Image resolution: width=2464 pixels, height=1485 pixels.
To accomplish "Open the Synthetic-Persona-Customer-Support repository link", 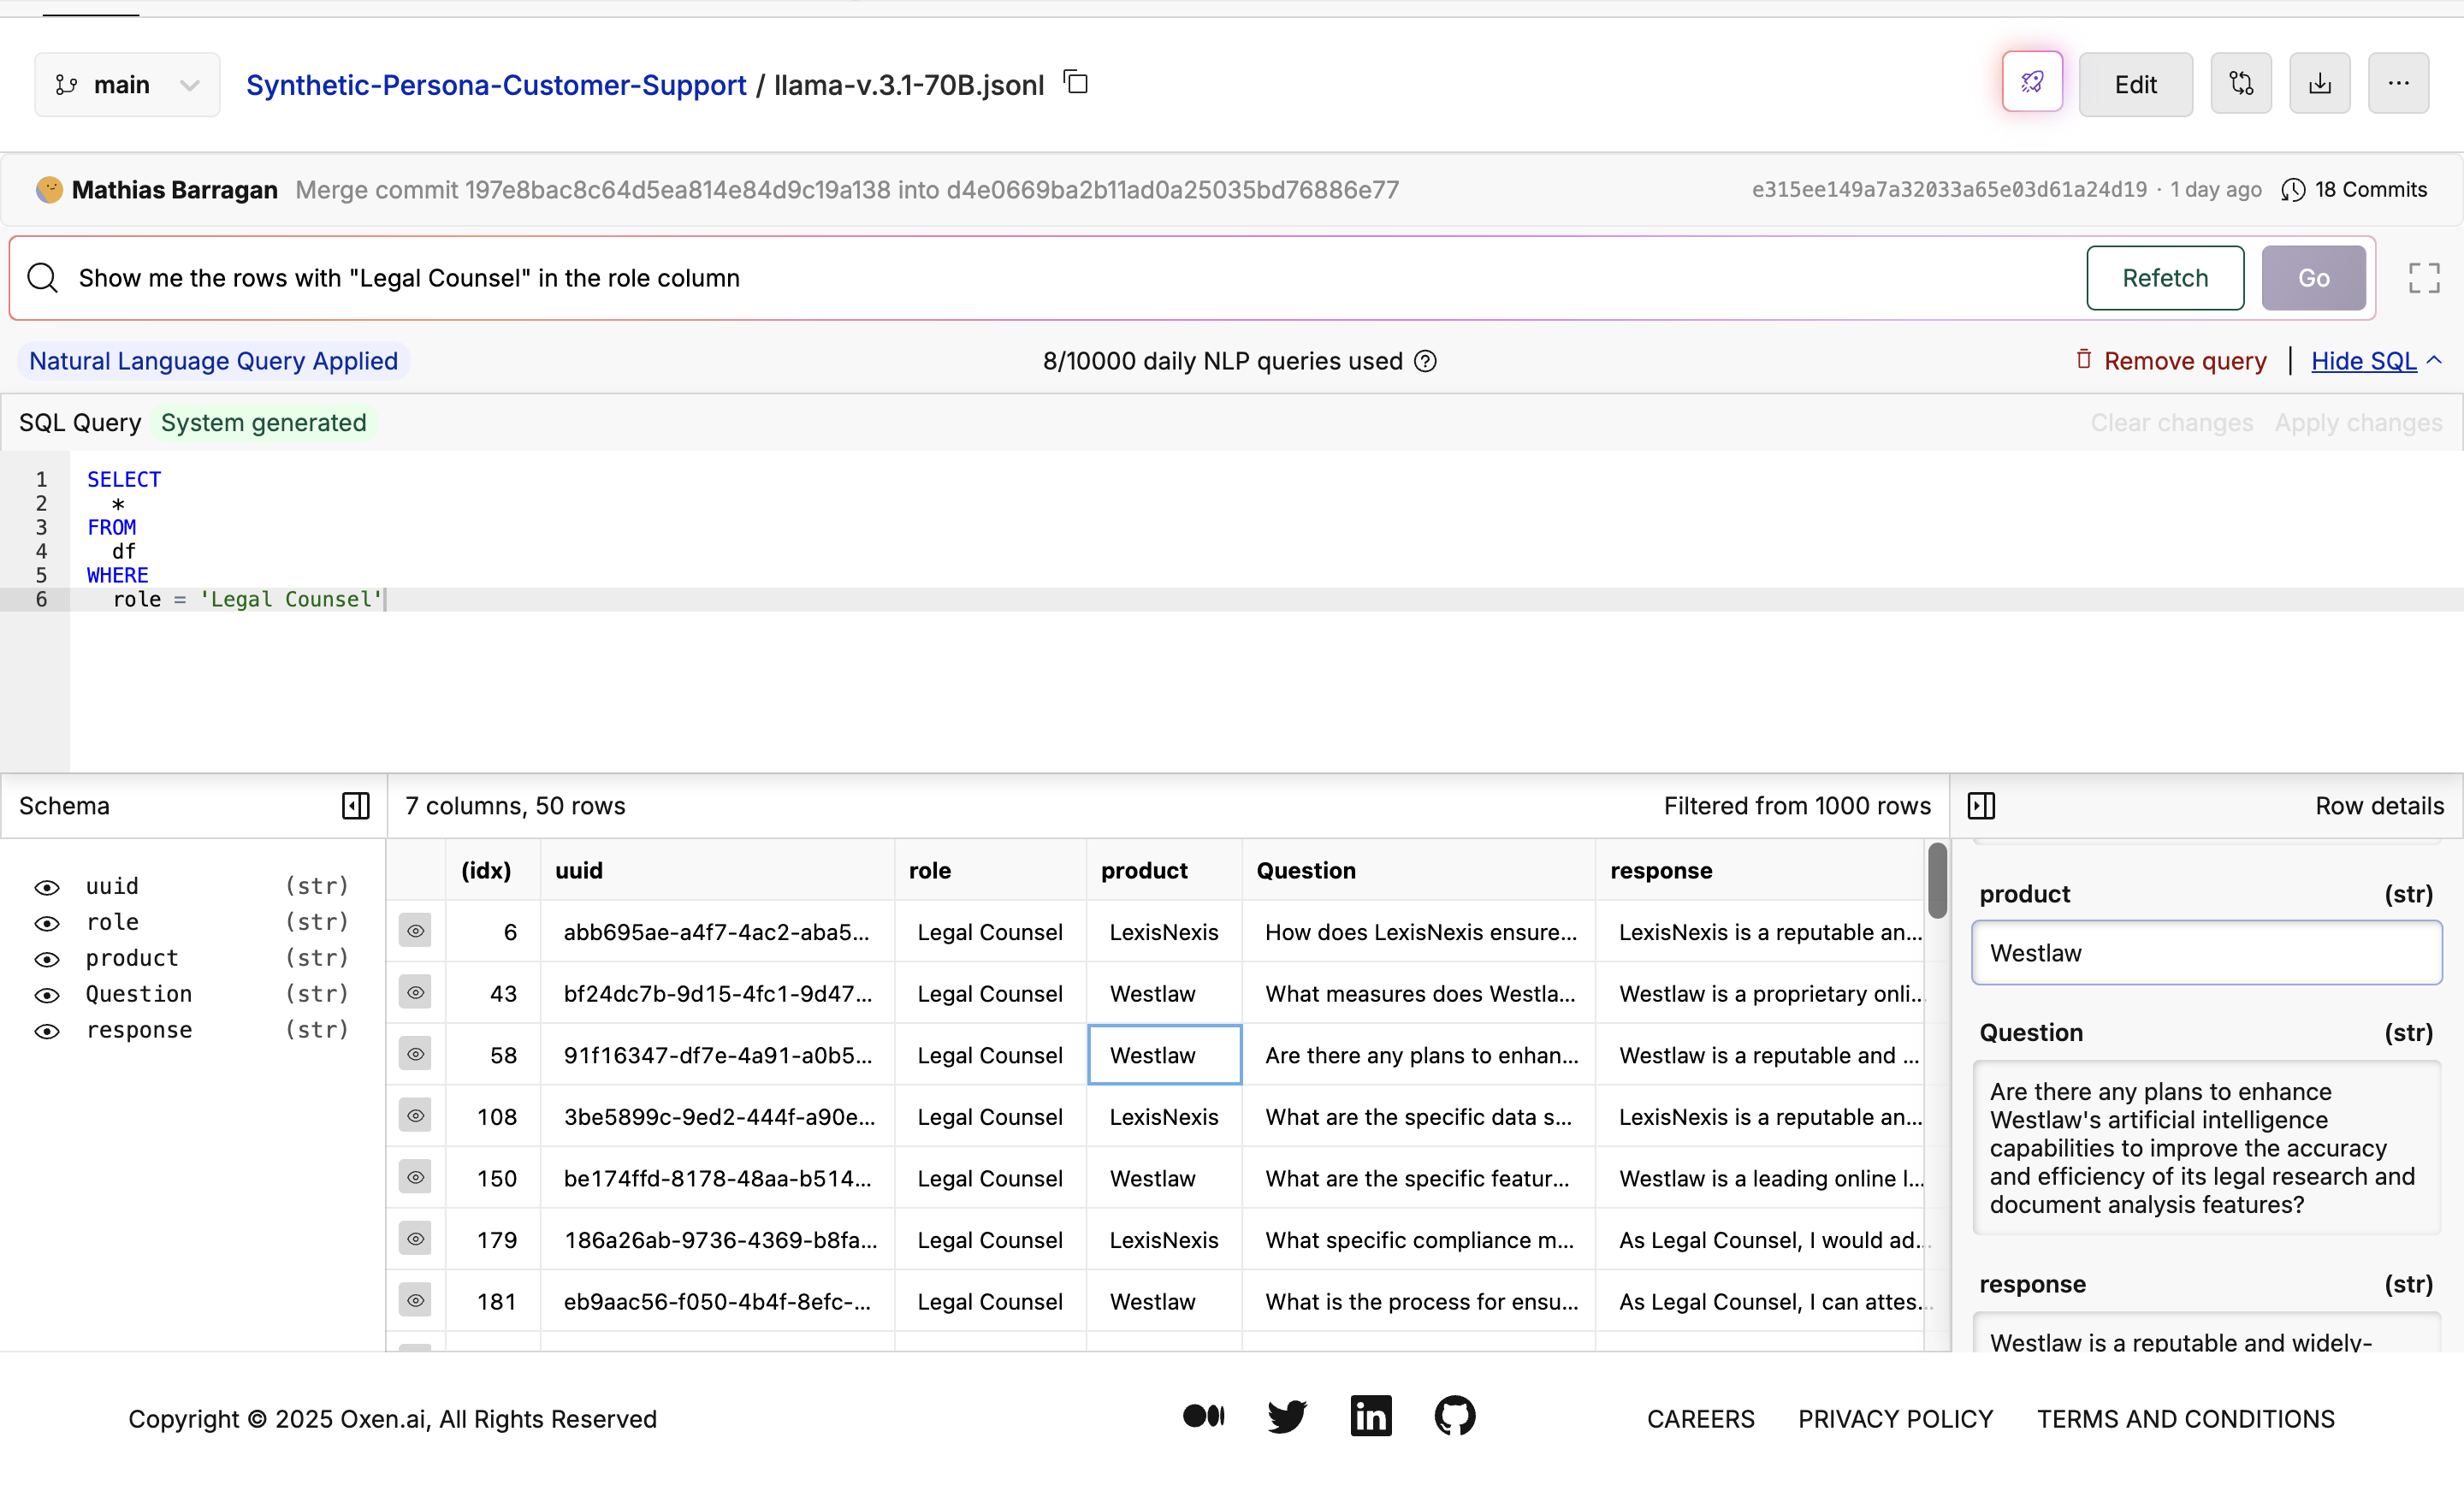I will pyautogui.click(x=496, y=85).
